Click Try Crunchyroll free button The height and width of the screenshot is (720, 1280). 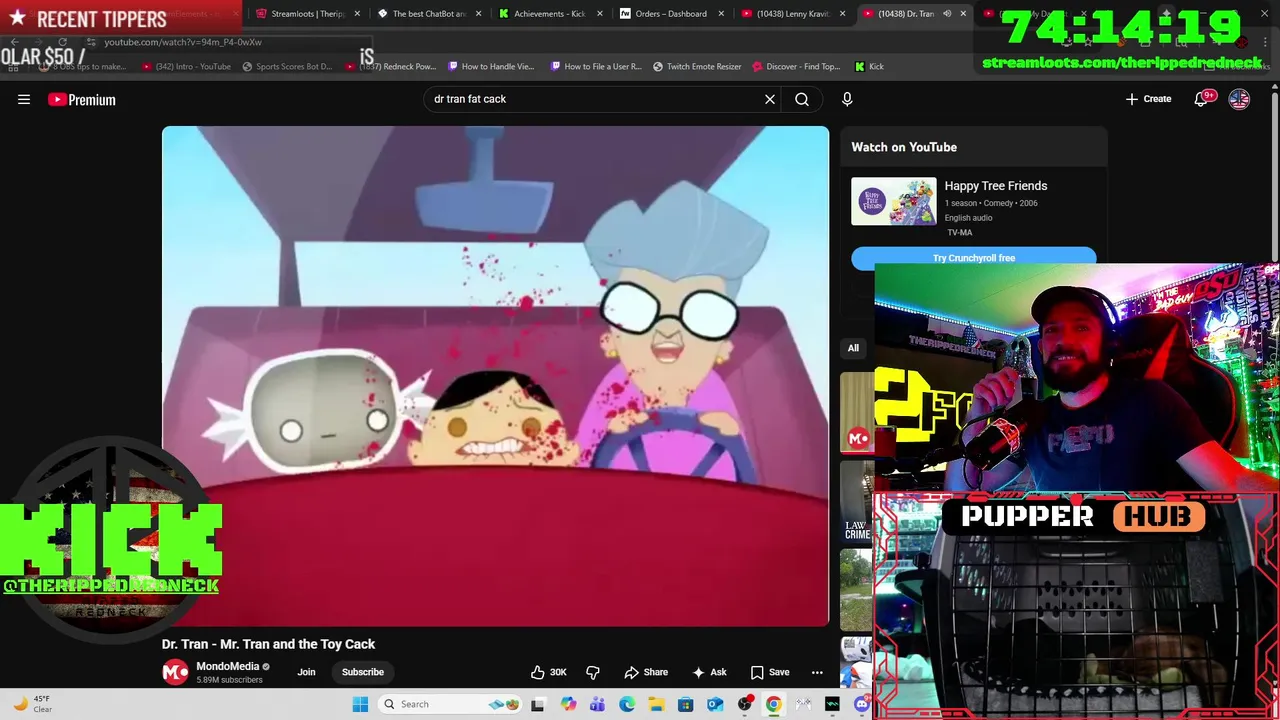[974, 258]
